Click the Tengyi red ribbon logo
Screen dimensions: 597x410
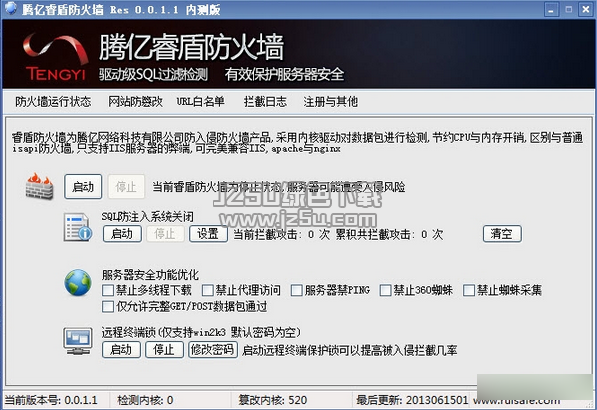56,57
